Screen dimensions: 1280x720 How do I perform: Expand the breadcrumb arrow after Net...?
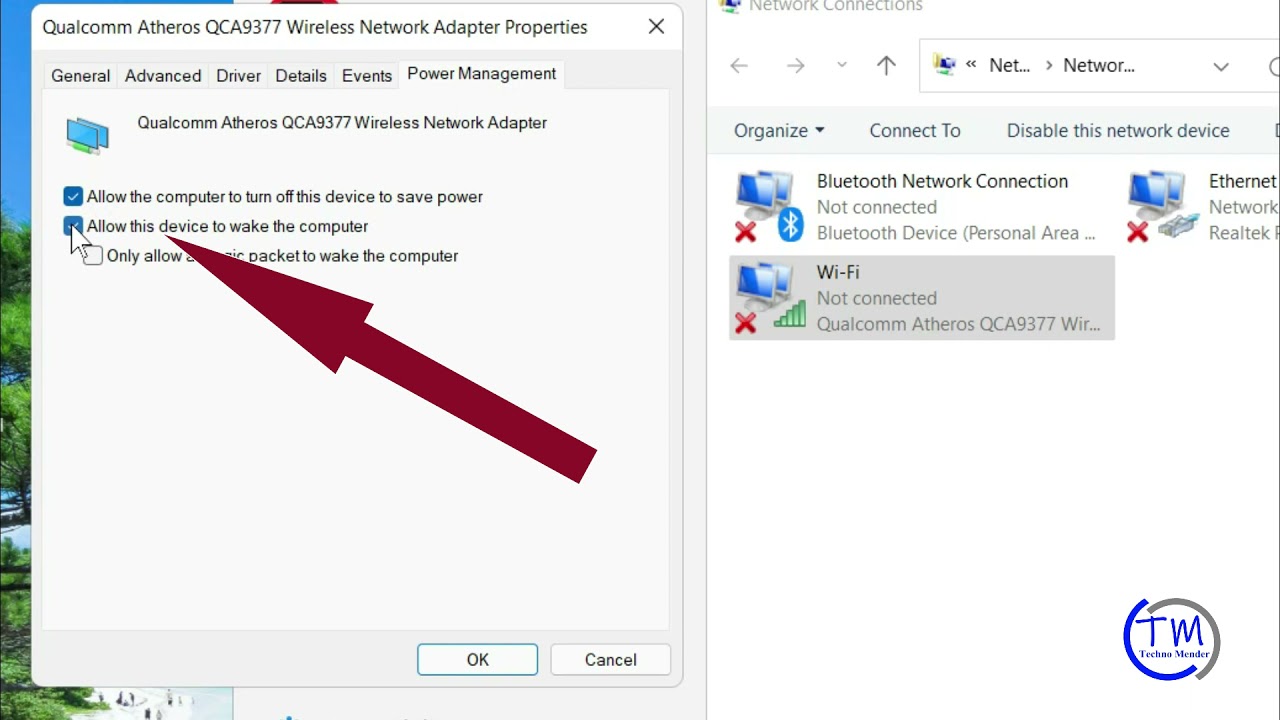(x=1049, y=66)
